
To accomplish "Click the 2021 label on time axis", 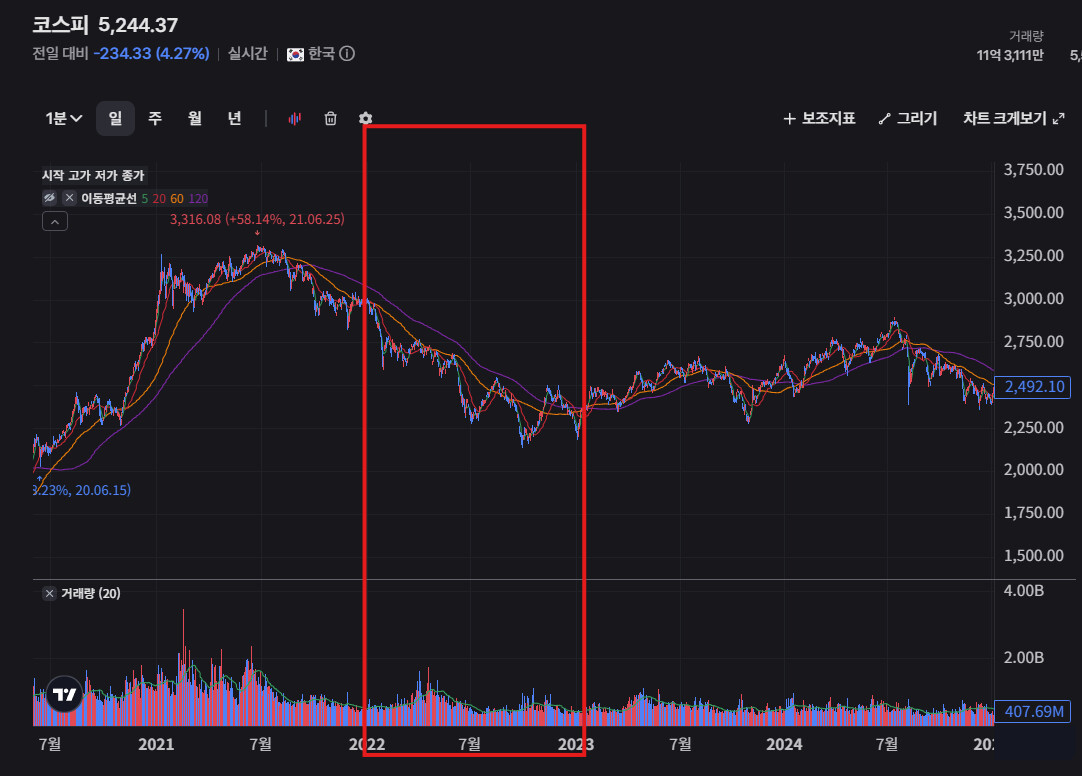I will pyautogui.click(x=156, y=744).
